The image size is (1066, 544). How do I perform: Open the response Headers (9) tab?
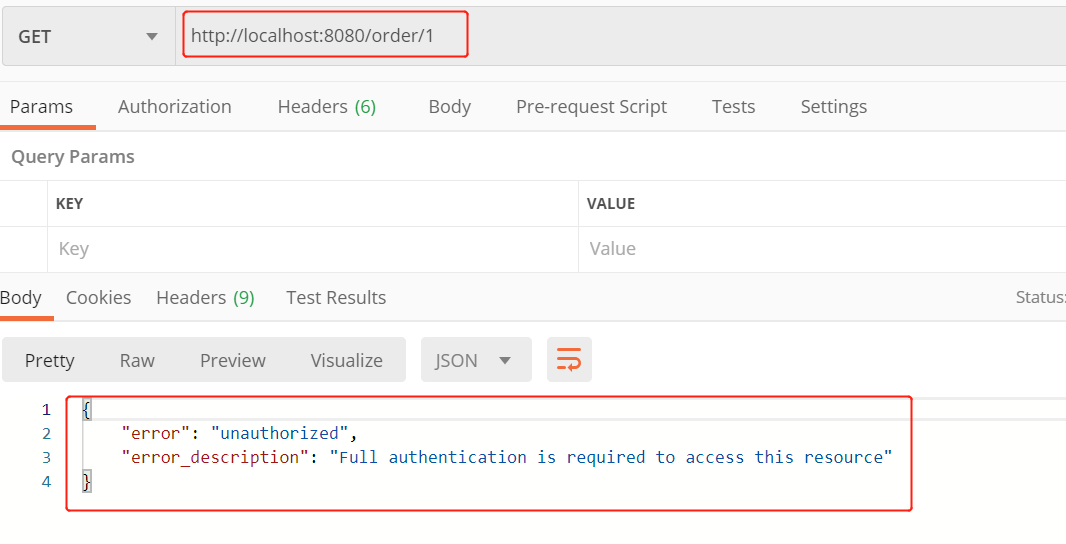[205, 298]
